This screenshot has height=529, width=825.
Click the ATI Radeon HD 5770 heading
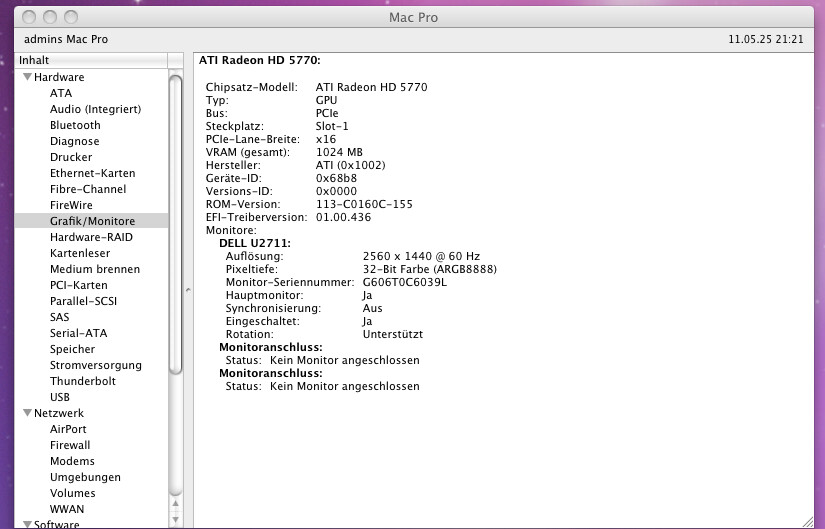(x=259, y=60)
